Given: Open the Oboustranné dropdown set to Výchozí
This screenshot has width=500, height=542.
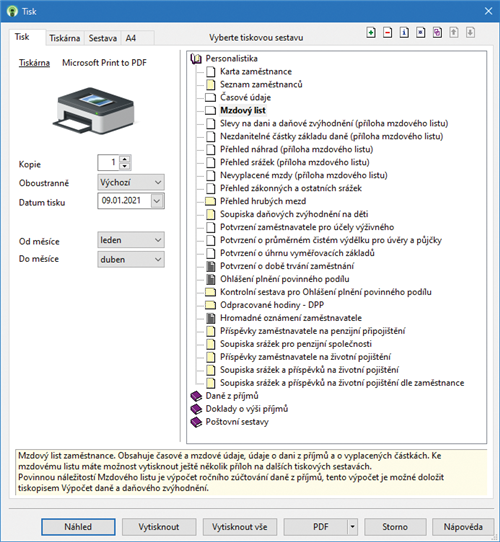Looking at the screenshot, I should coord(131,182).
